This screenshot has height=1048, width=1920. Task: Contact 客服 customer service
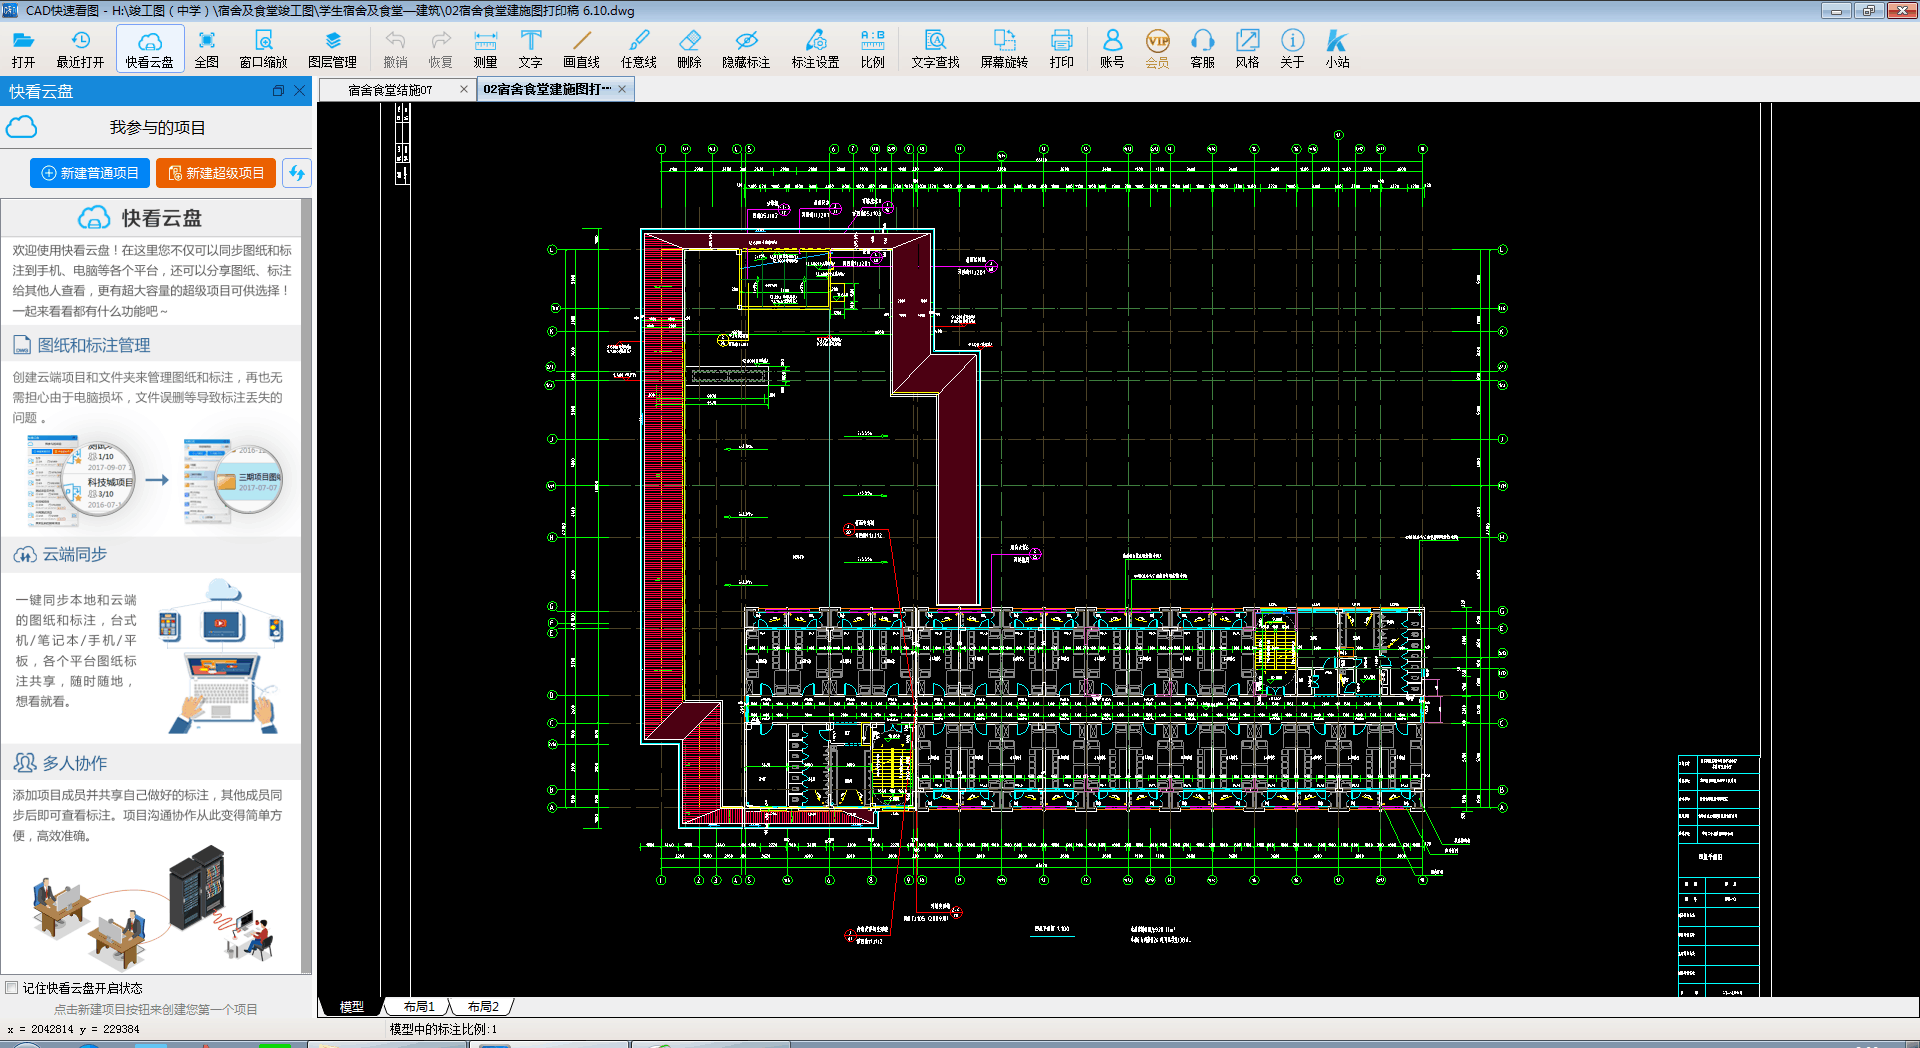(1202, 49)
